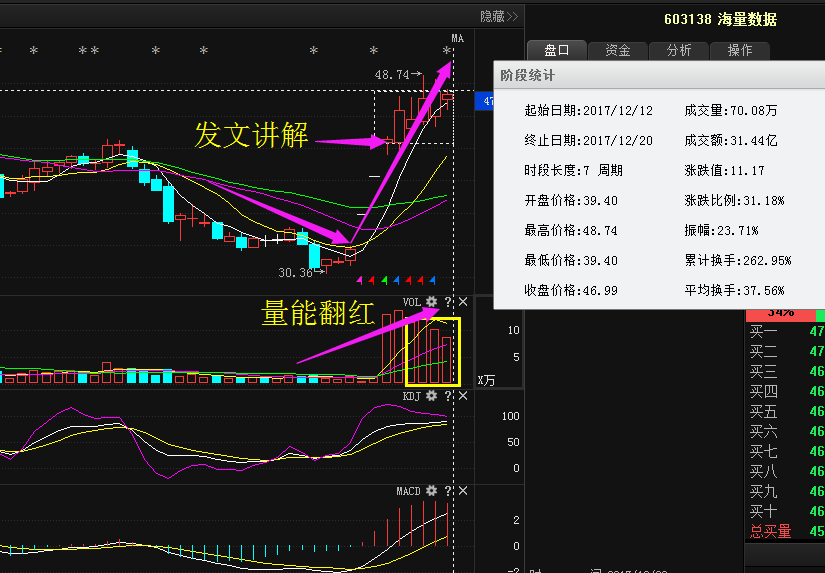Click the 总买量 total row

[786, 531]
